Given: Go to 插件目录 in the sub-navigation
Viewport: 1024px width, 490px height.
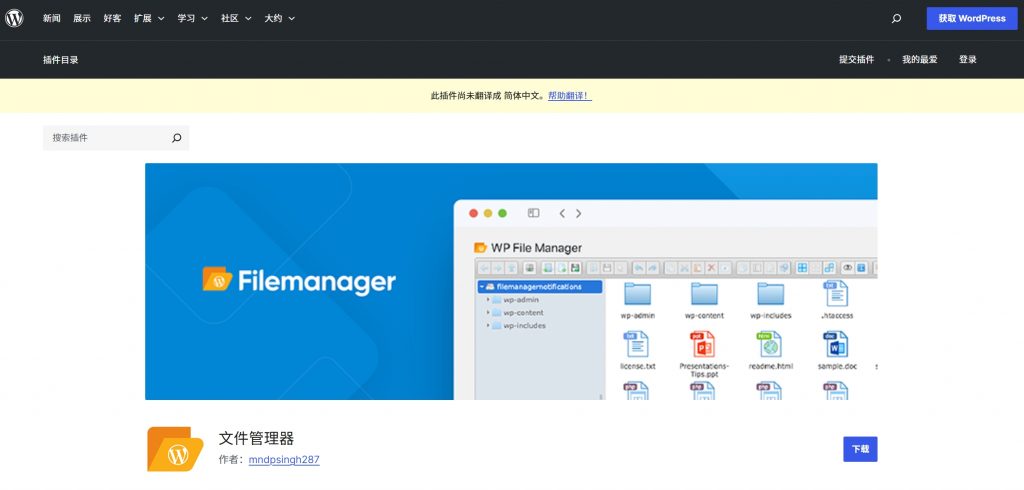Looking at the screenshot, I should click(61, 59).
